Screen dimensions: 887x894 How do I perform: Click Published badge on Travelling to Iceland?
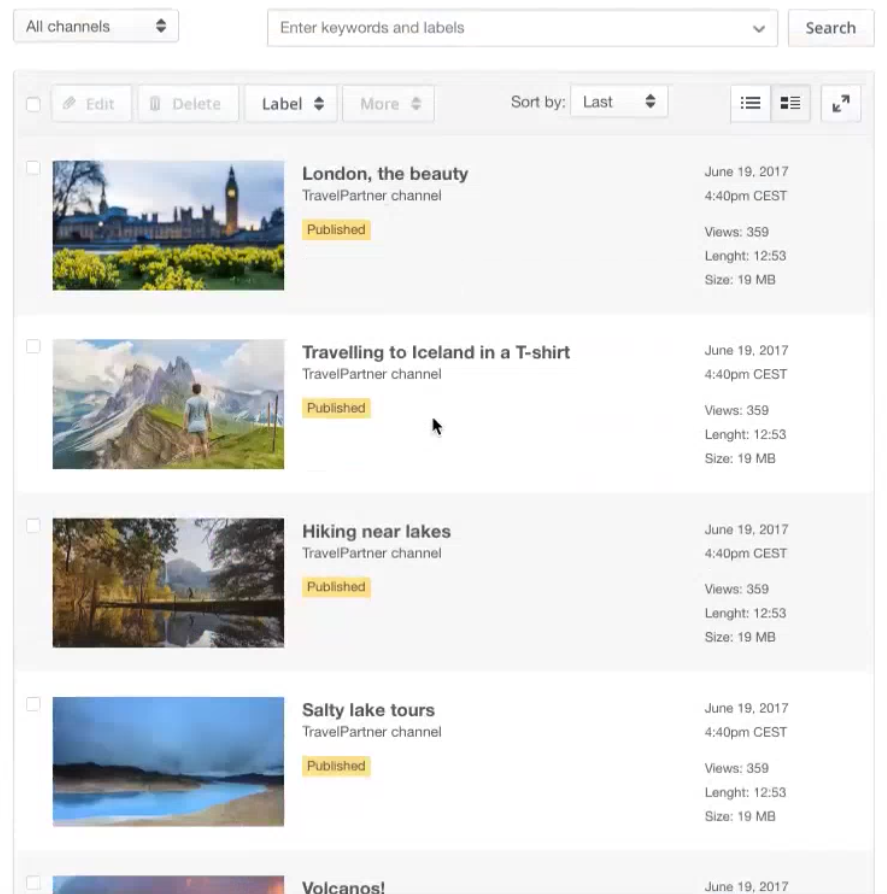click(x=336, y=408)
